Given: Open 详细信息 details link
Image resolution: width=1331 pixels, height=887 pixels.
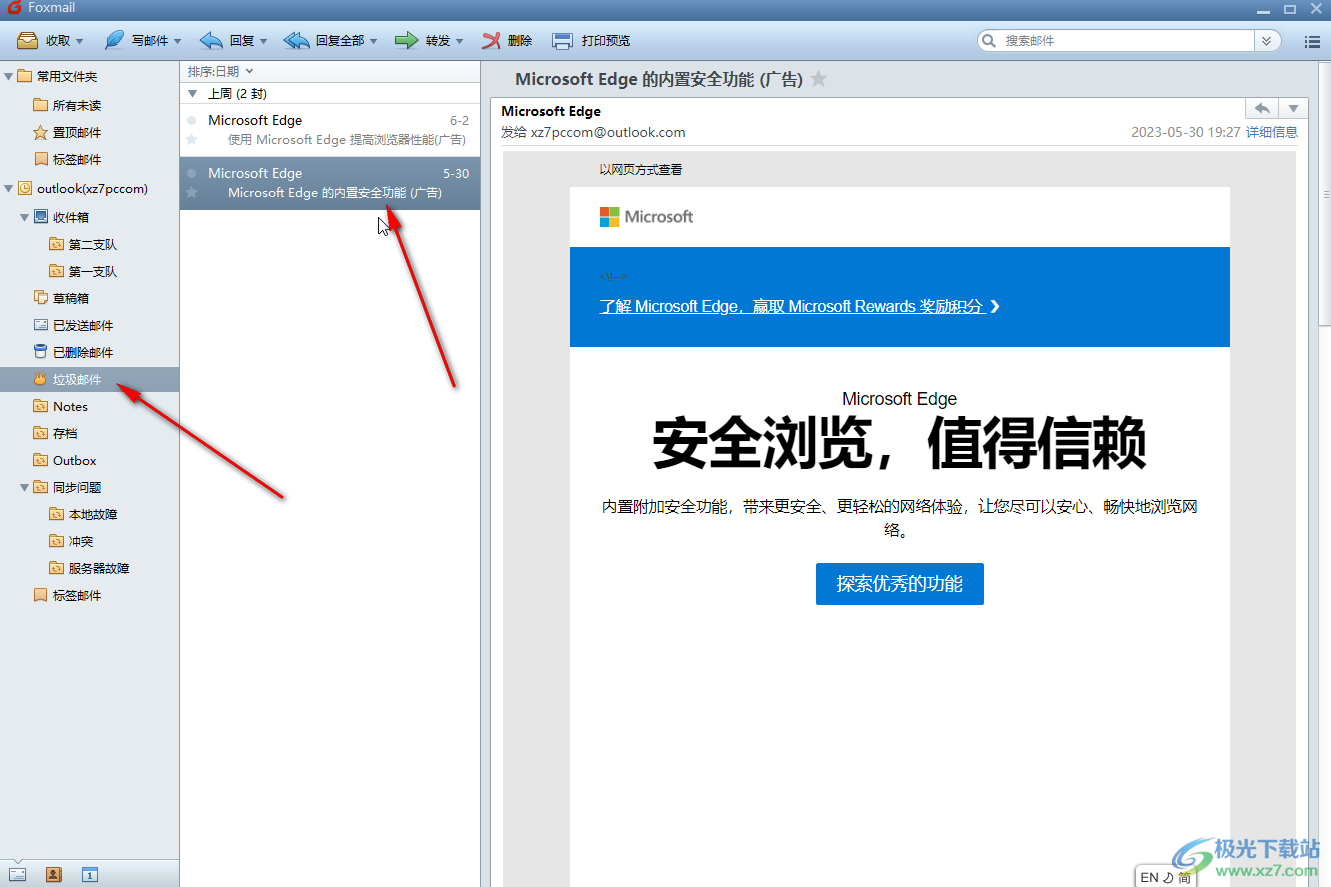Looking at the screenshot, I should click(1272, 132).
